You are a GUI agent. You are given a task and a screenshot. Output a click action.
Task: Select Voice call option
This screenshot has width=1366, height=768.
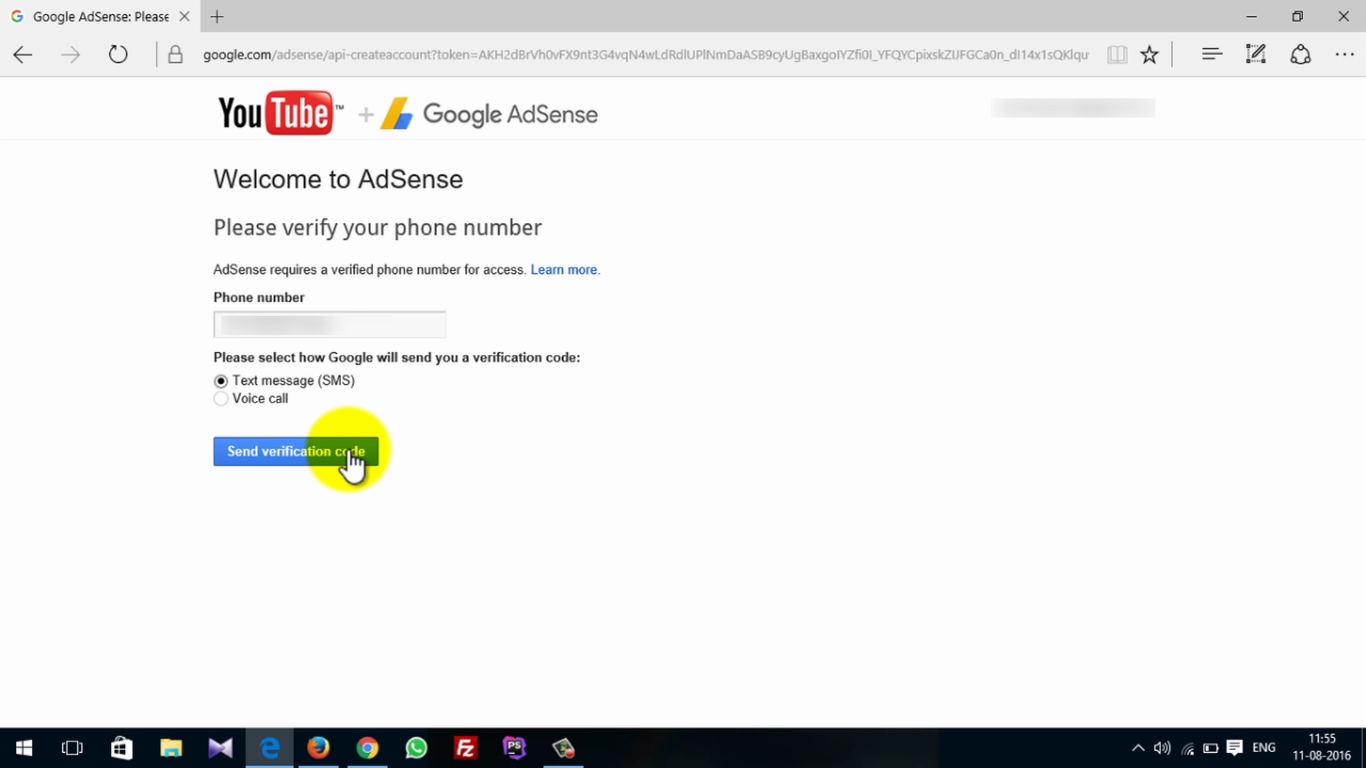click(221, 399)
